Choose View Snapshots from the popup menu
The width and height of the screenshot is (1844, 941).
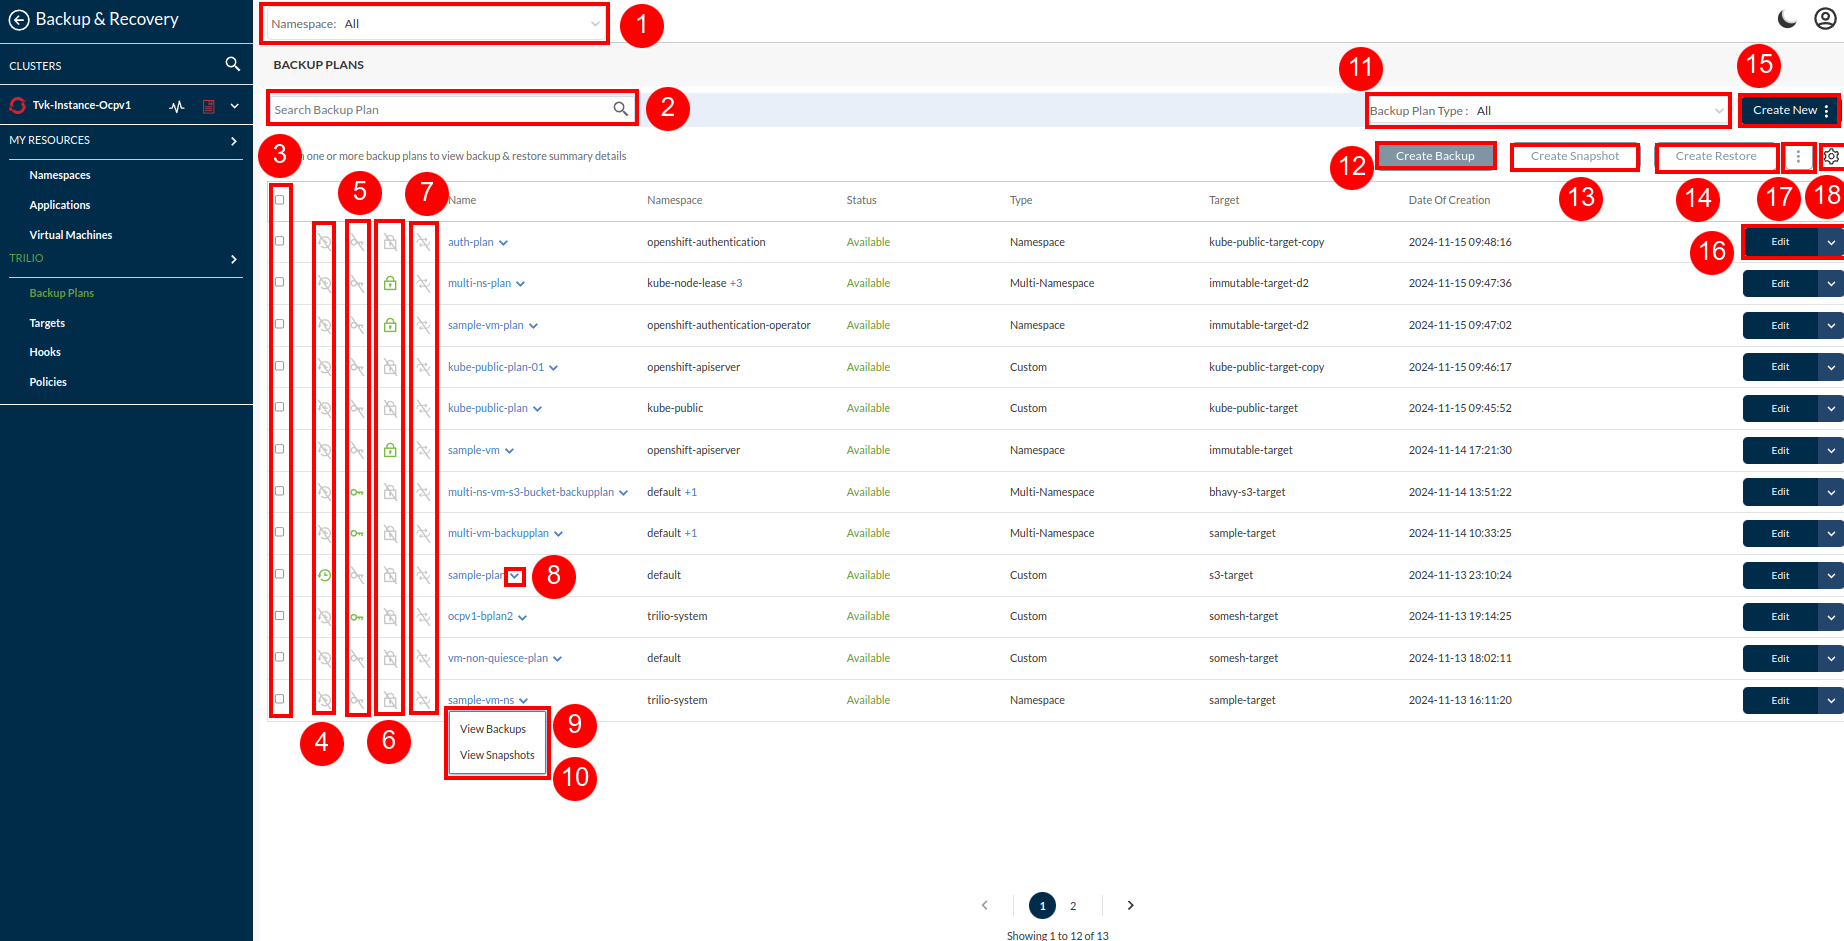(497, 755)
